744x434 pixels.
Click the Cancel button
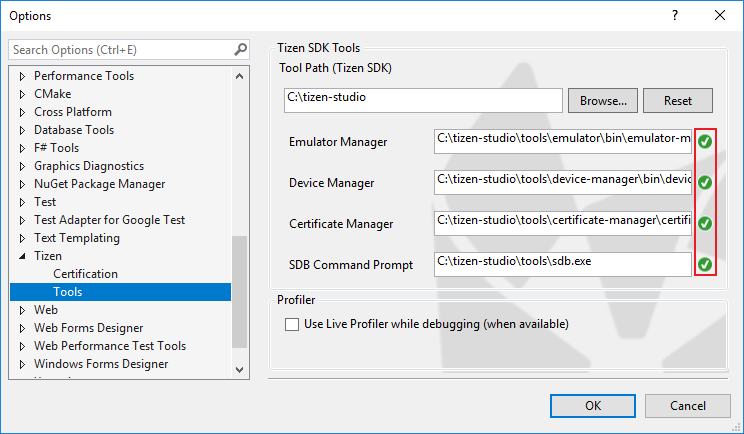click(688, 406)
